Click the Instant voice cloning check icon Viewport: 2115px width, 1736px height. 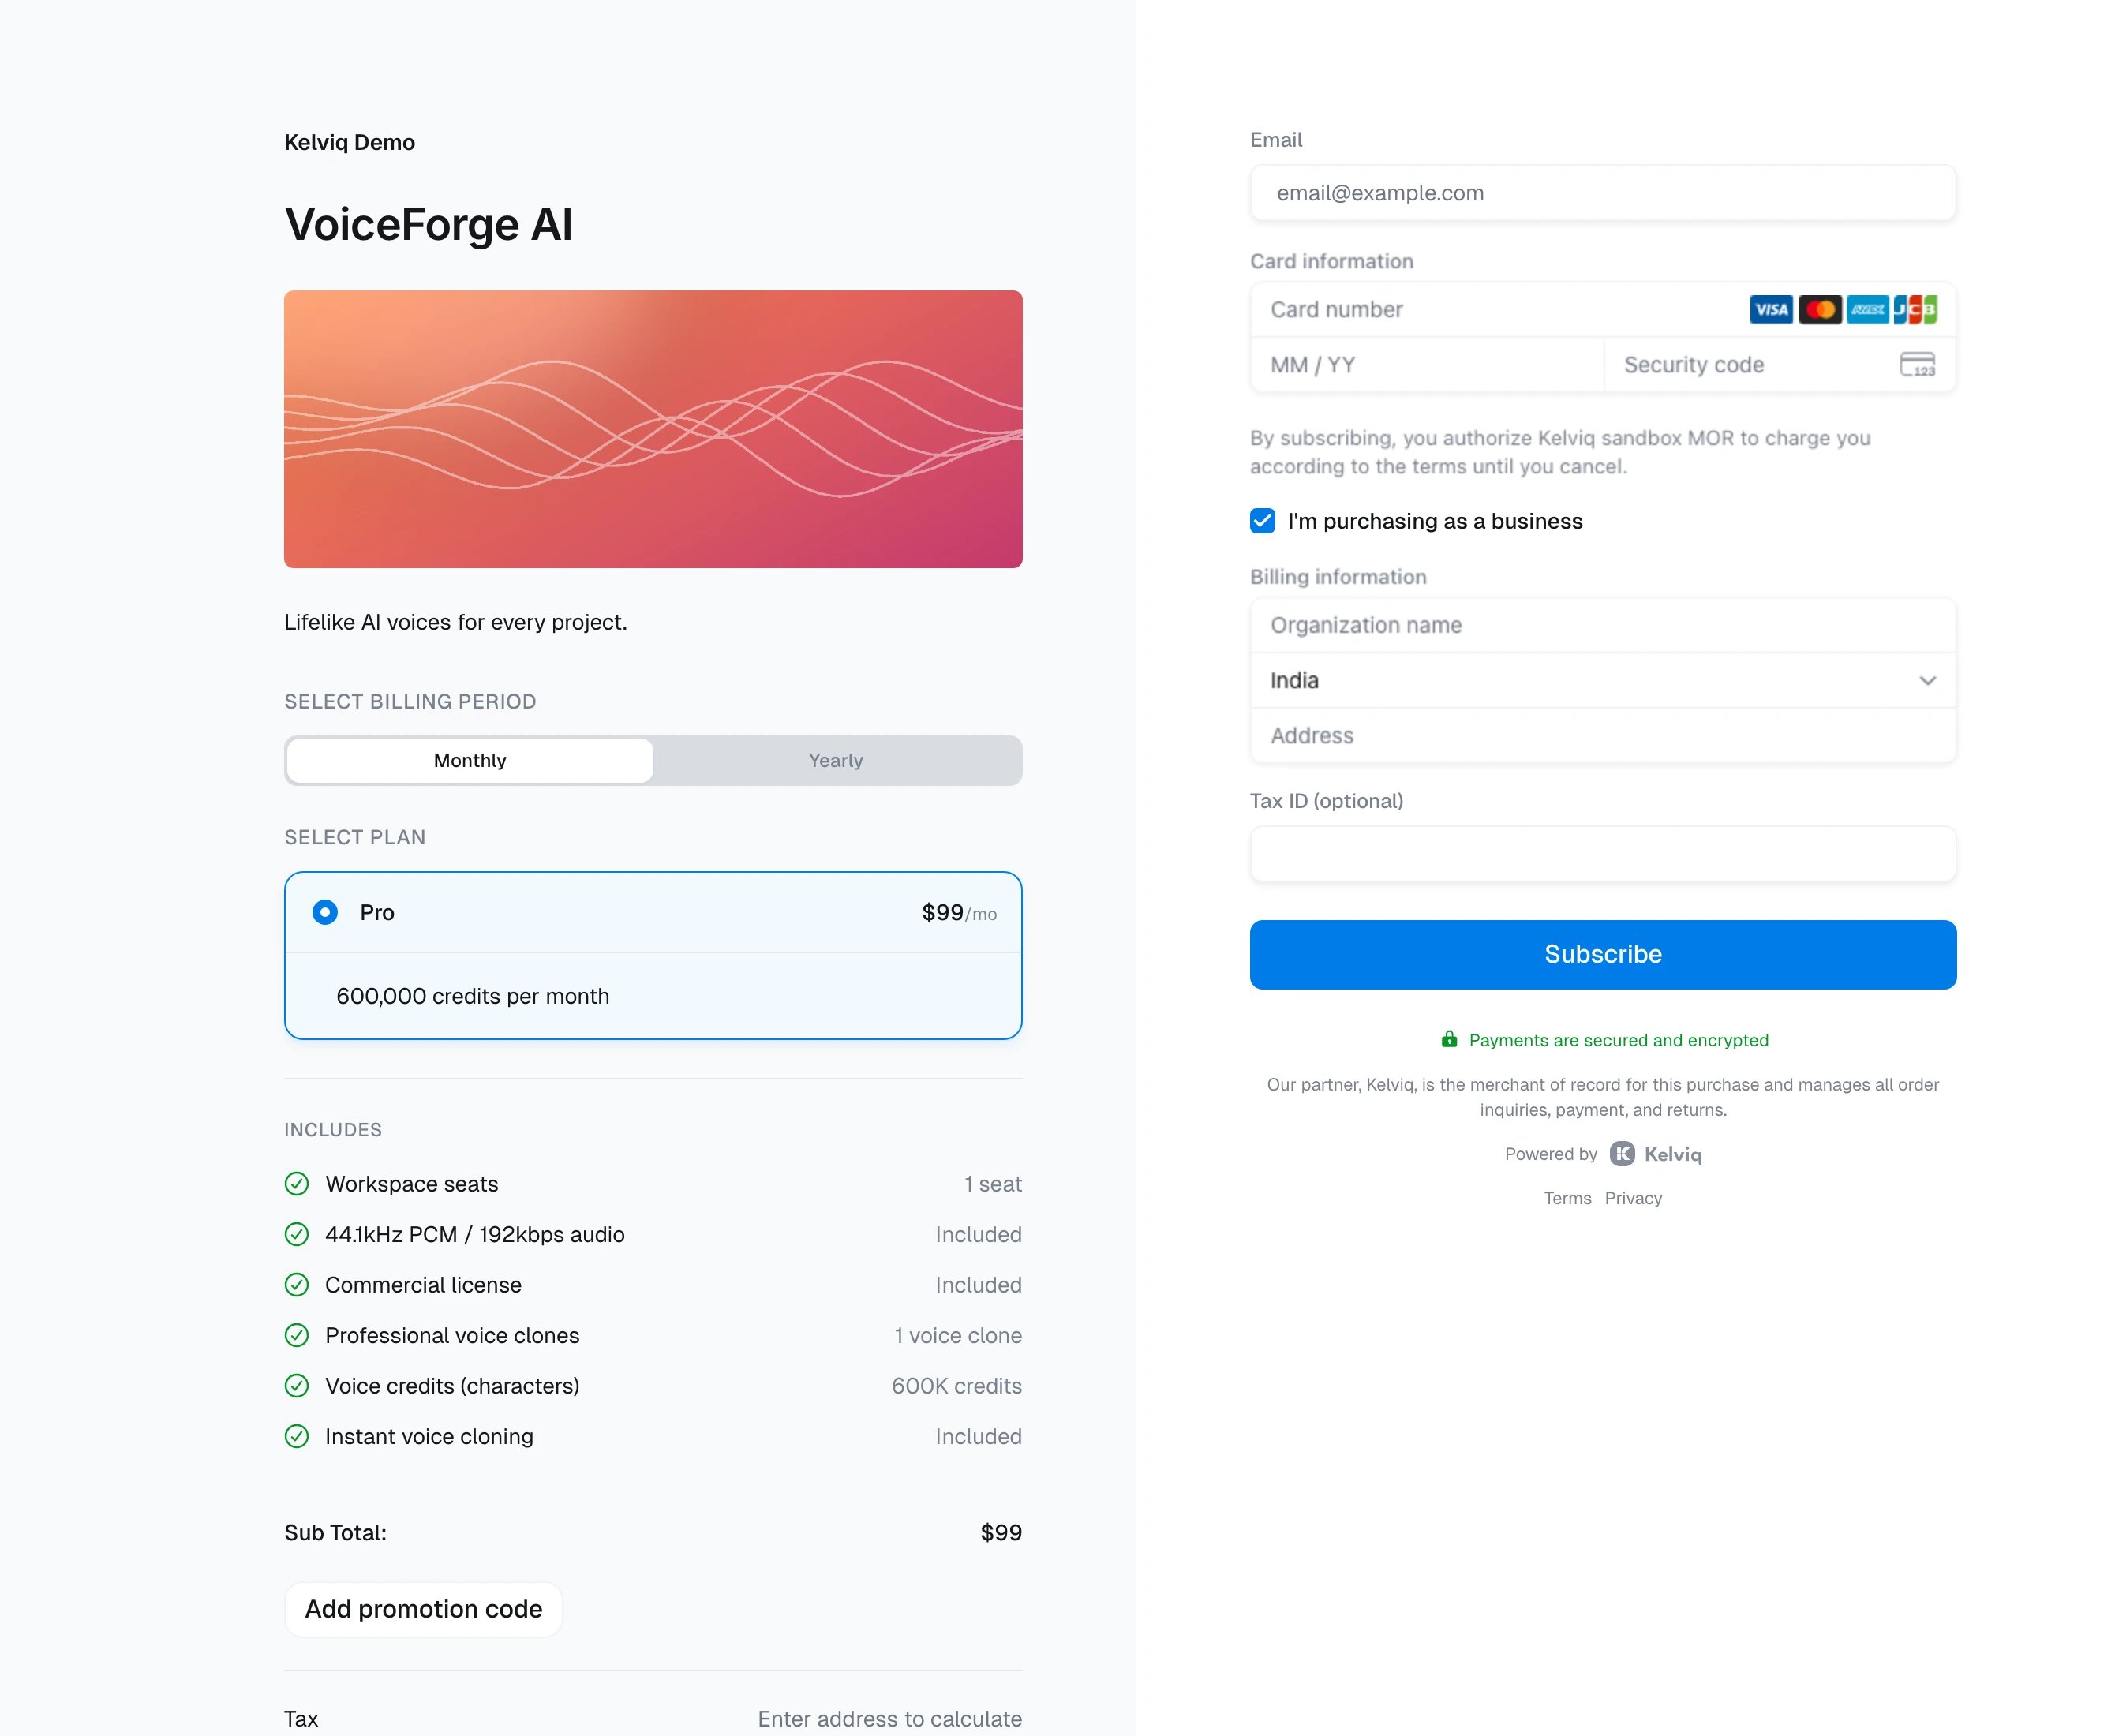pyautogui.click(x=297, y=1436)
